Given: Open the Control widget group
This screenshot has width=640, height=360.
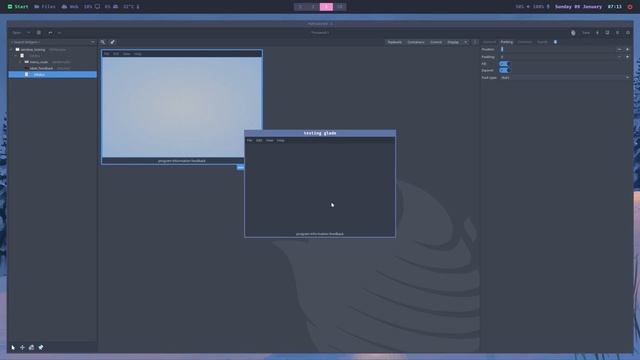Looking at the screenshot, I should coord(436,42).
